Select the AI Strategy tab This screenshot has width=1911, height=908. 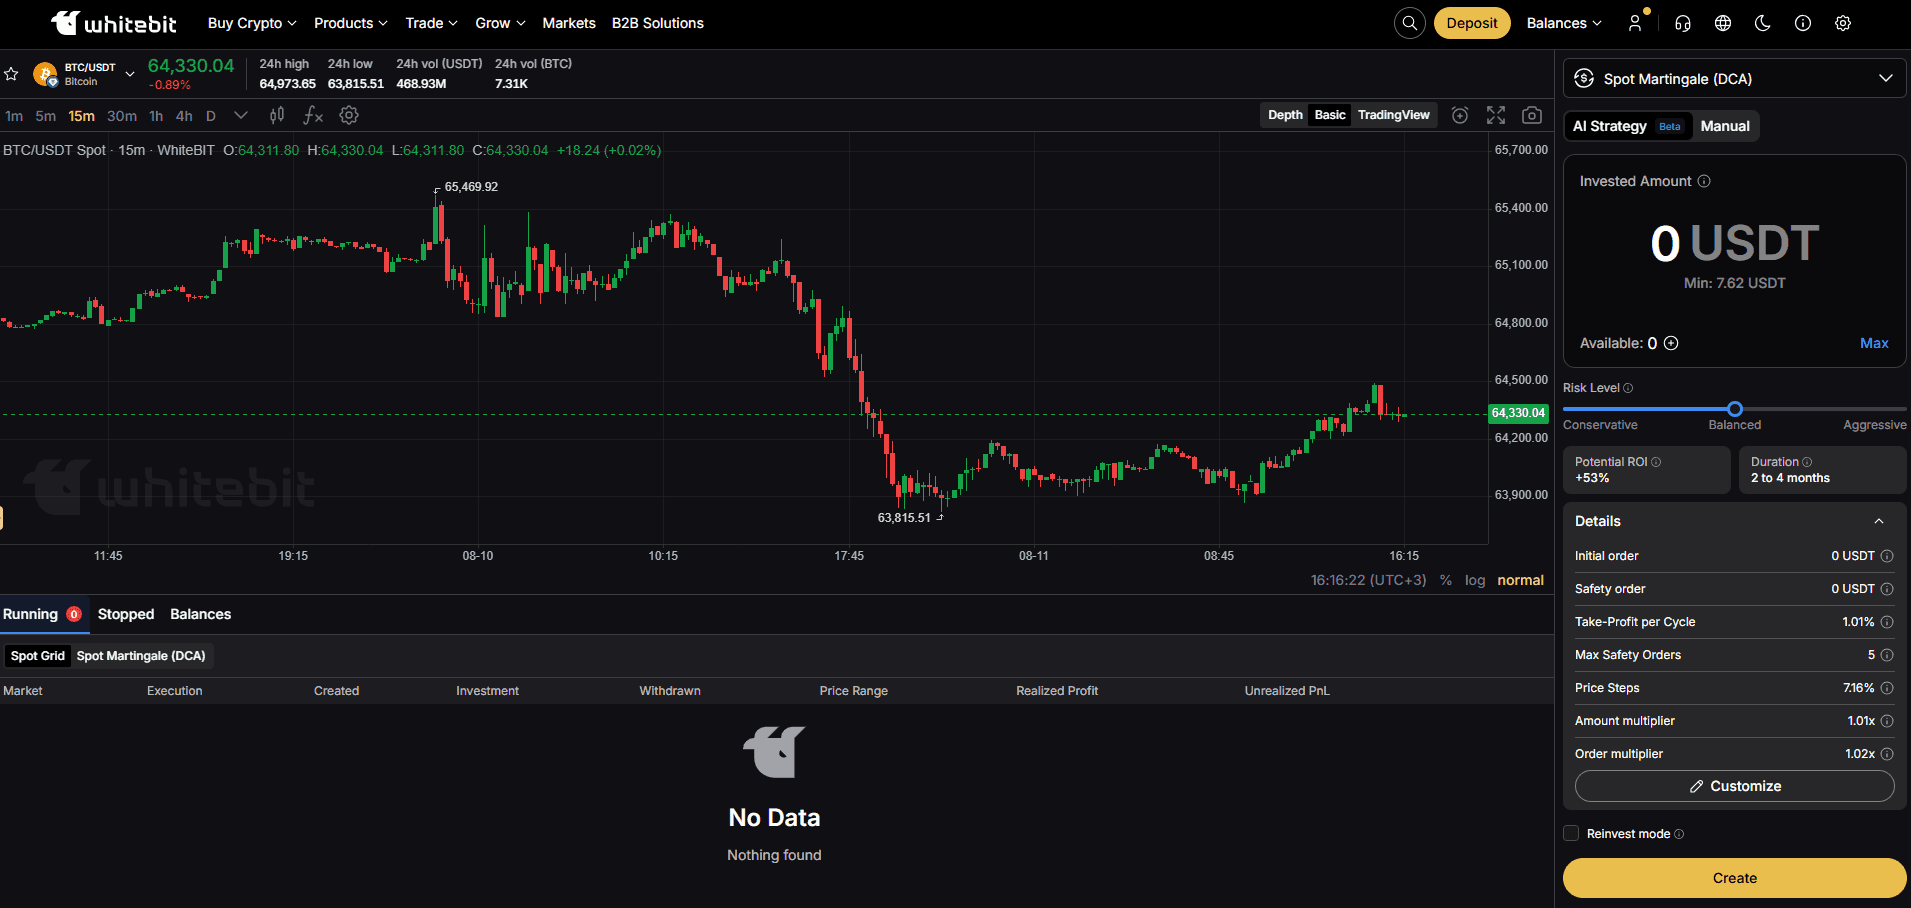[x=1627, y=126]
